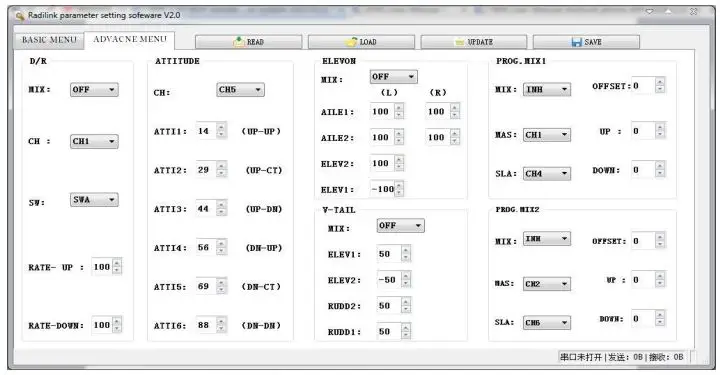720x375 pixels.
Task: Click the UPDATE button
Action: (474, 42)
